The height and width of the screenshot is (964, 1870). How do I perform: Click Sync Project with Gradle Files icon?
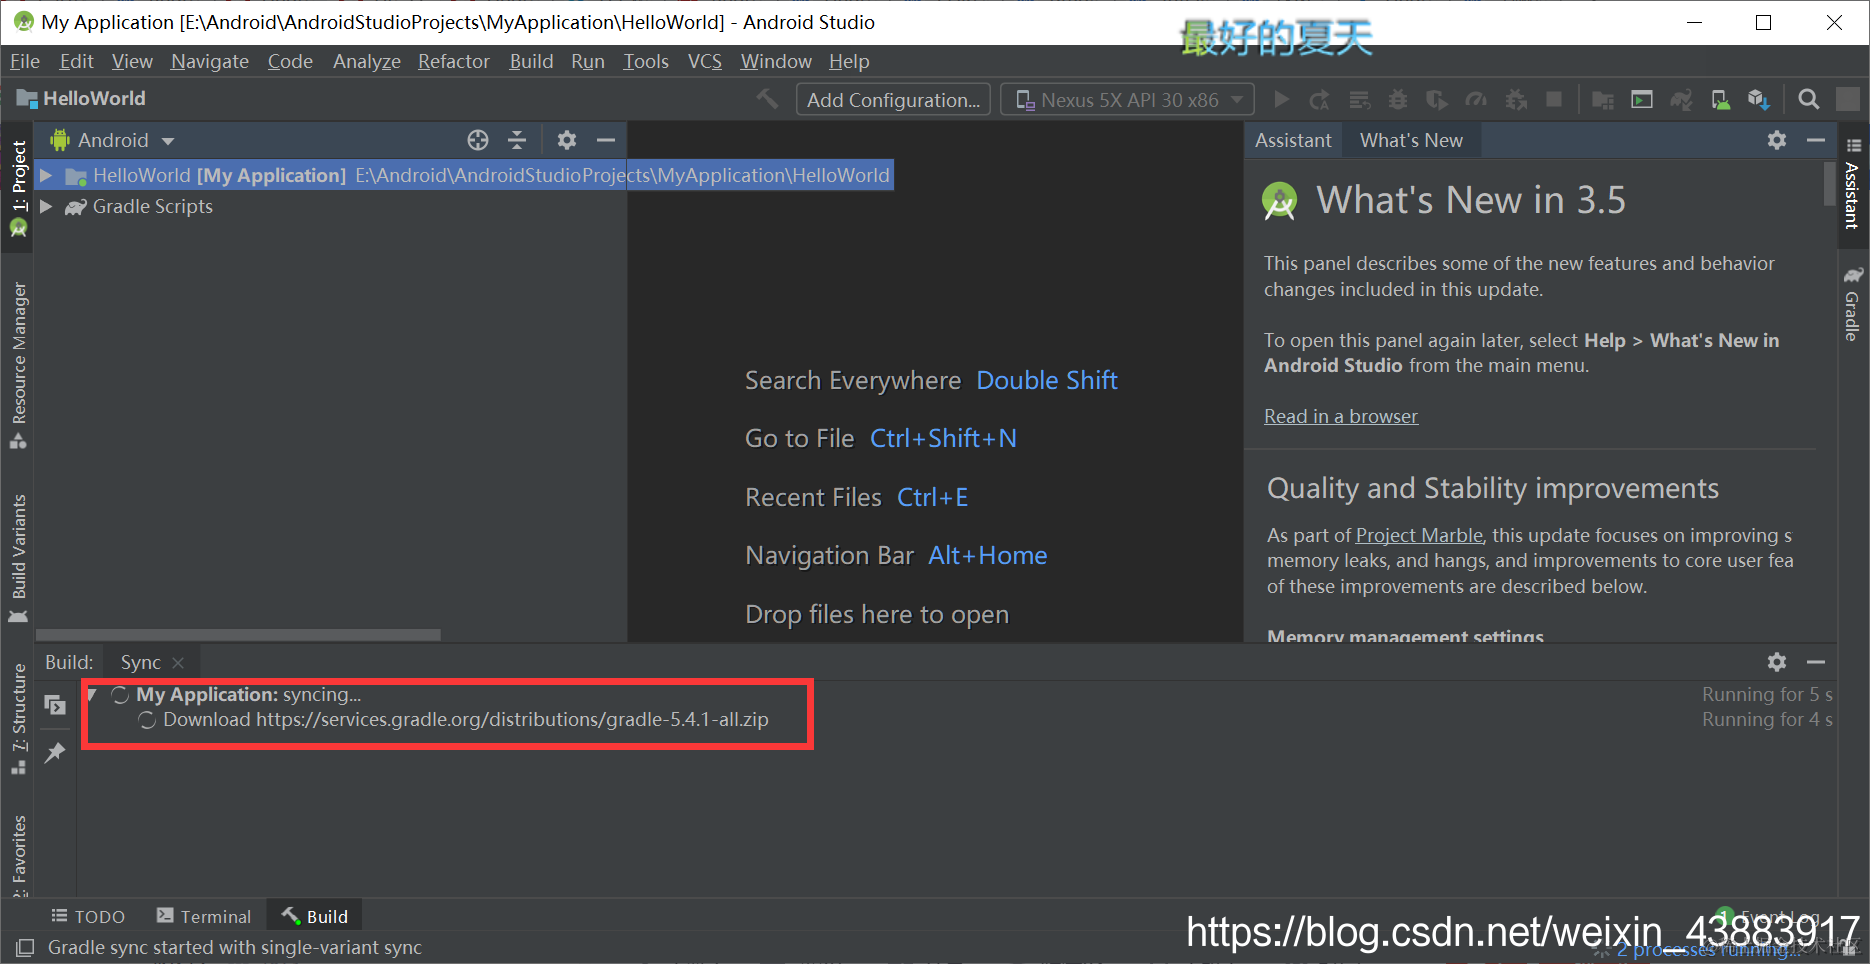(x=1681, y=99)
